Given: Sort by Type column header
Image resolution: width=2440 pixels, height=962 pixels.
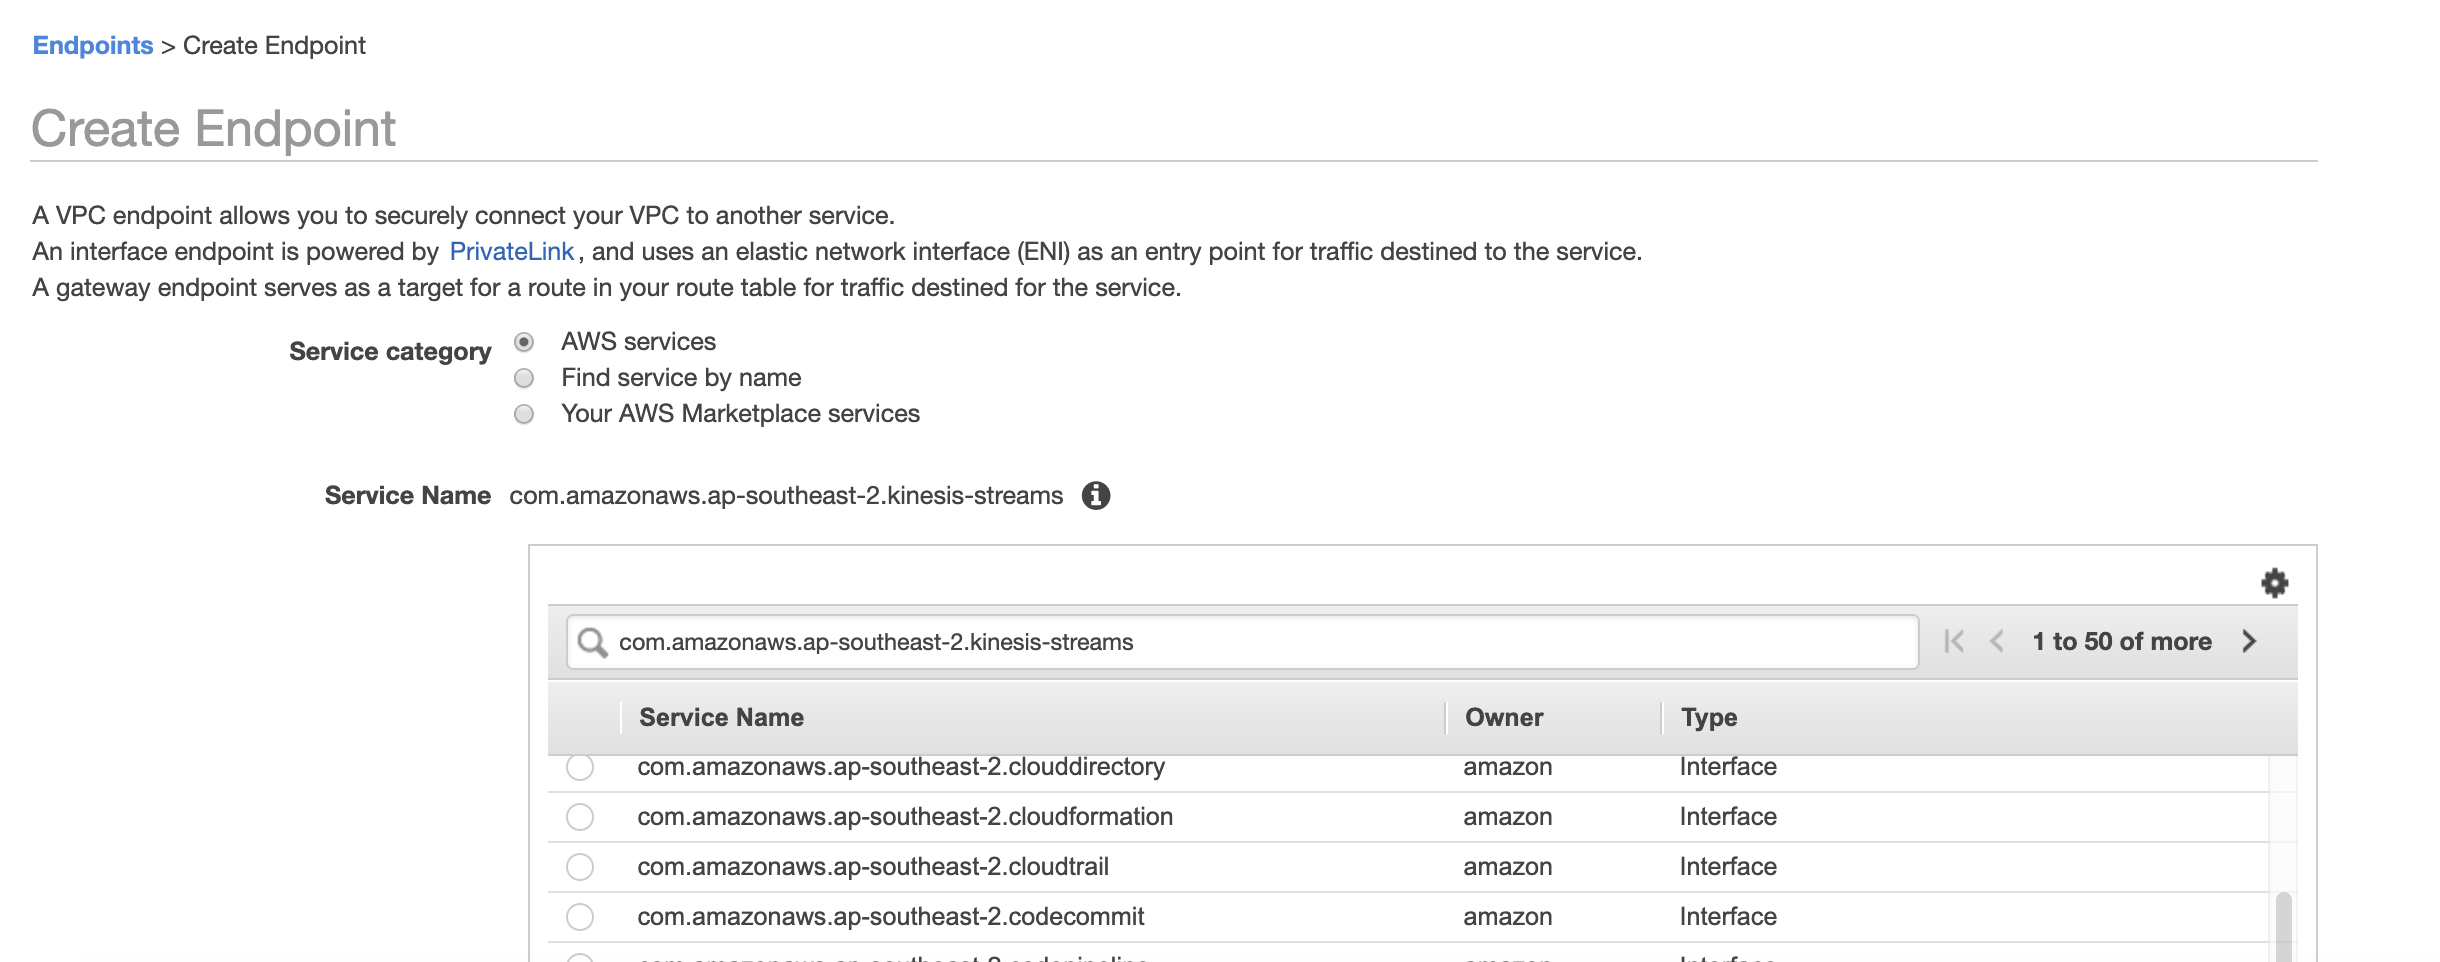Looking at the screenshot, I should pos(1709,718).
